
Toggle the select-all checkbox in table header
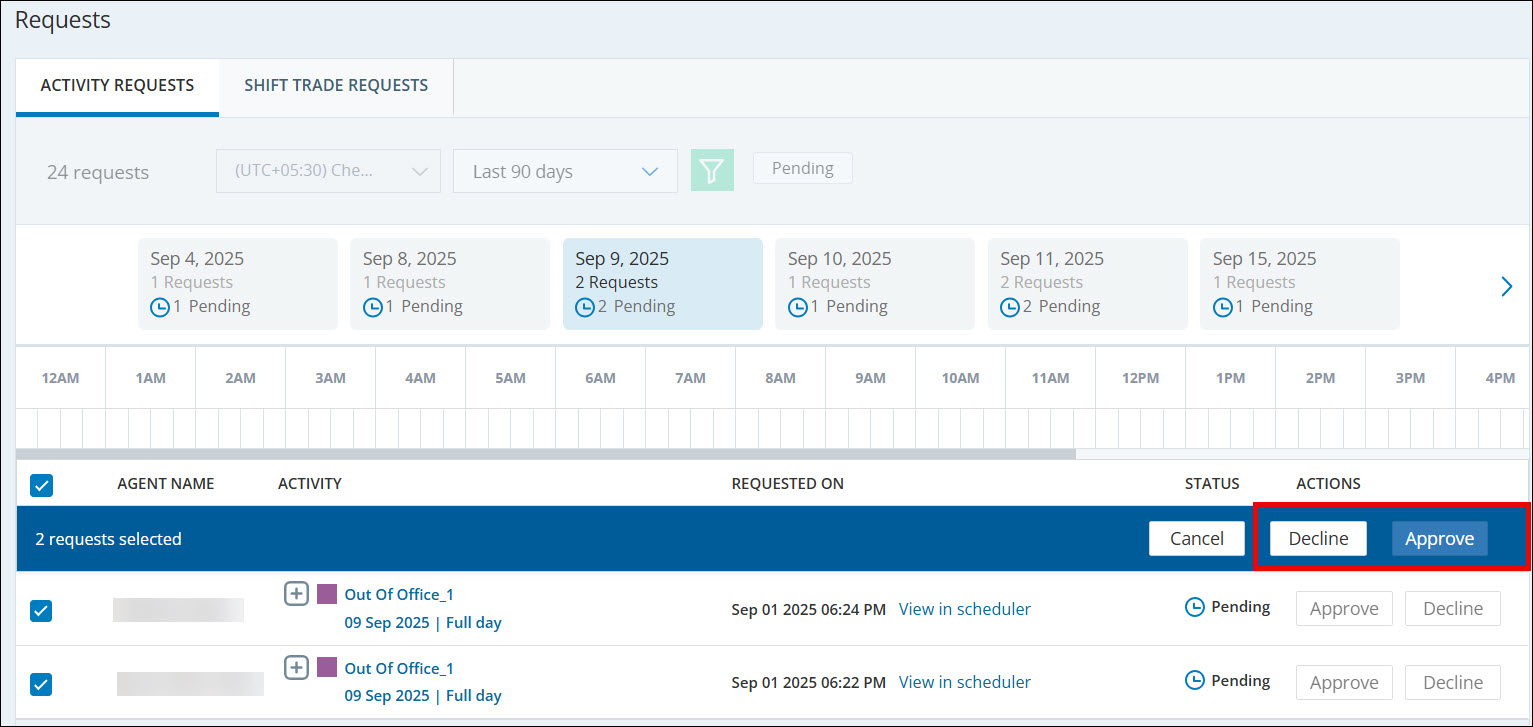click(x=41, y=486)
